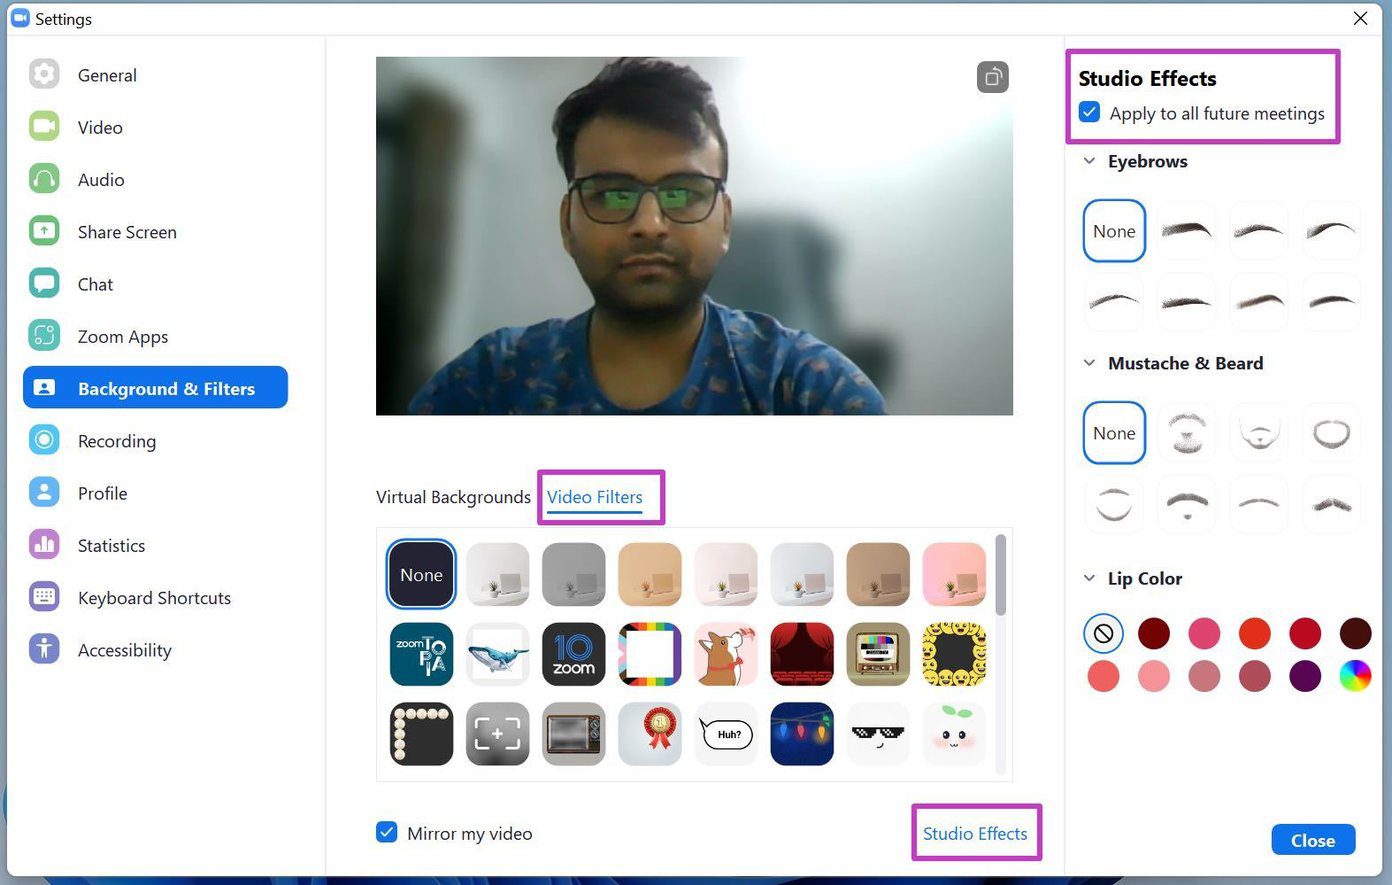Image resolution: width=1392 pixels, height=885 pixels.
Task: Collapse the Lip Color section
Action: click(1089, 578)
